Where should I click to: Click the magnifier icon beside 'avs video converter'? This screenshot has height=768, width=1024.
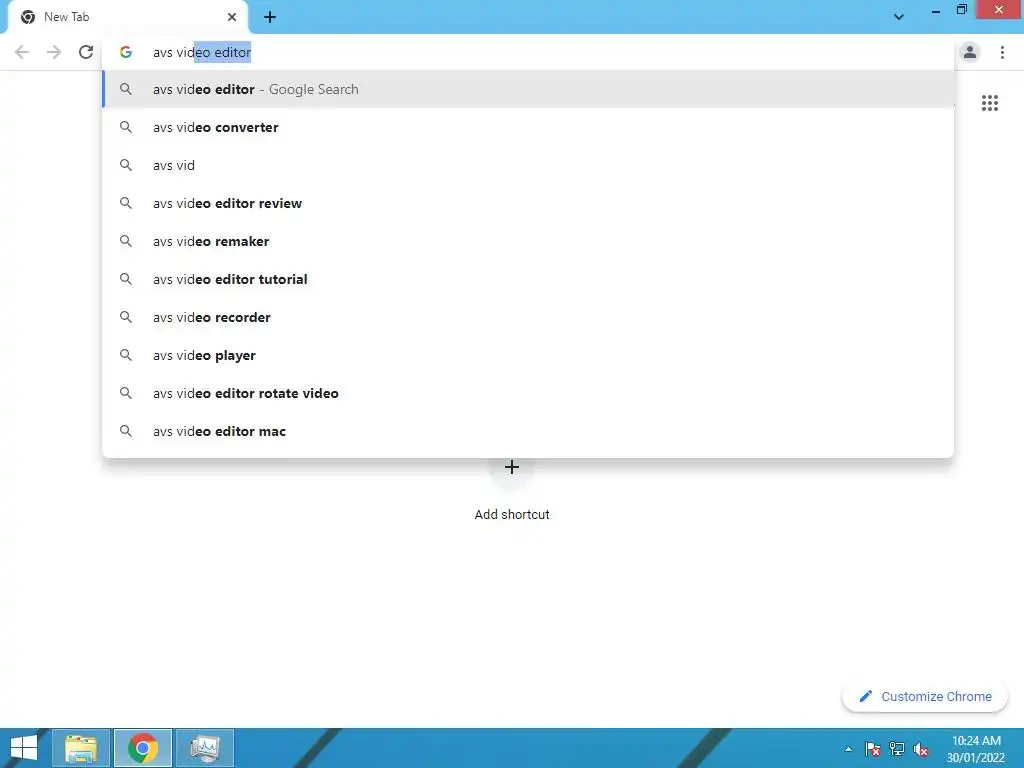(x=126, y=127)
